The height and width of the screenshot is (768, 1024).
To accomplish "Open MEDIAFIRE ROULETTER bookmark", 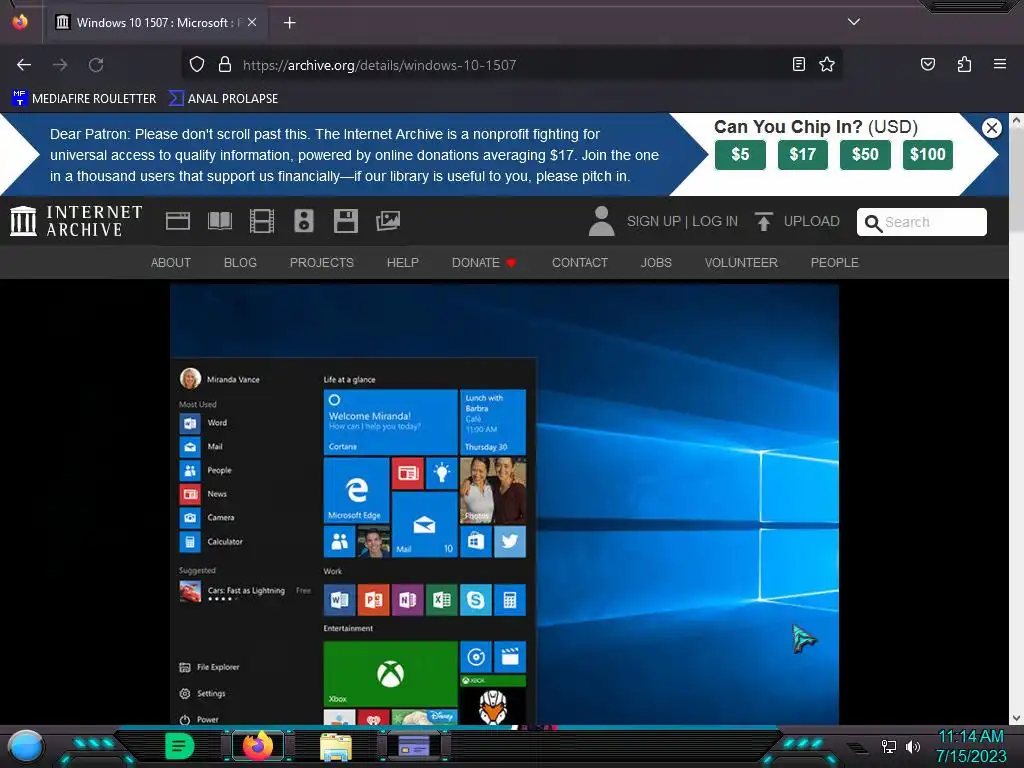I will point(84,99).
